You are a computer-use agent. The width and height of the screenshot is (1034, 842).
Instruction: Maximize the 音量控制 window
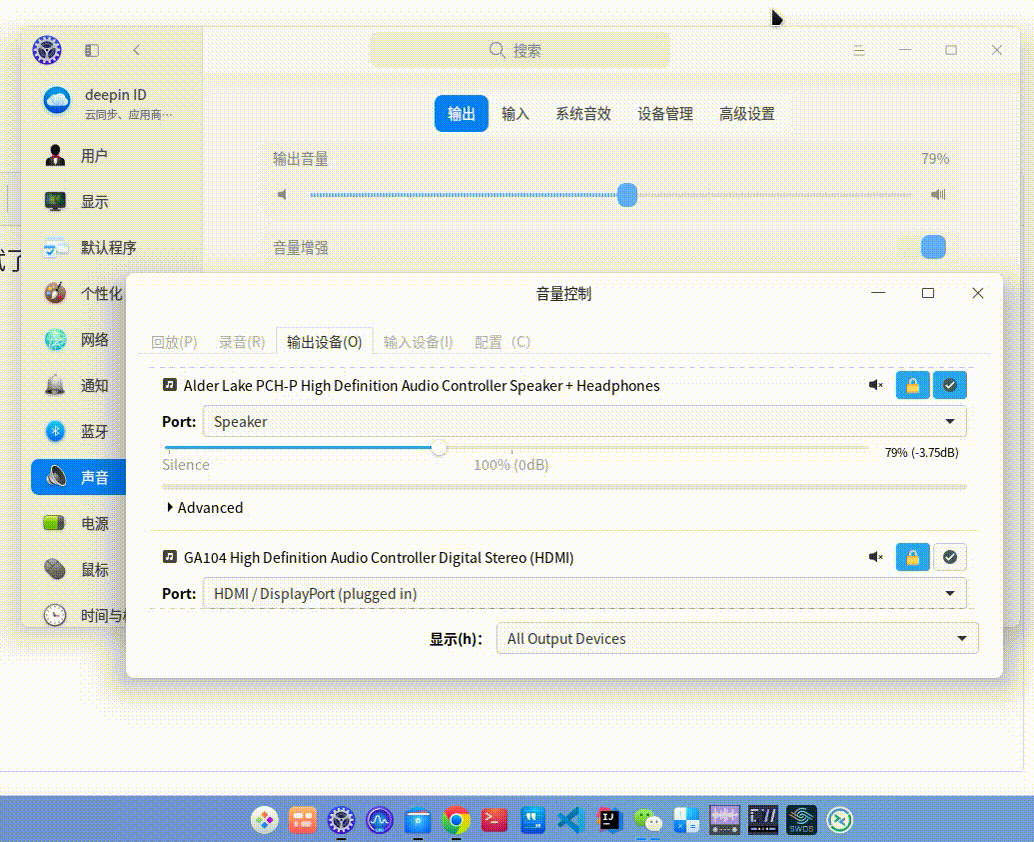click(x=928, y=293)
